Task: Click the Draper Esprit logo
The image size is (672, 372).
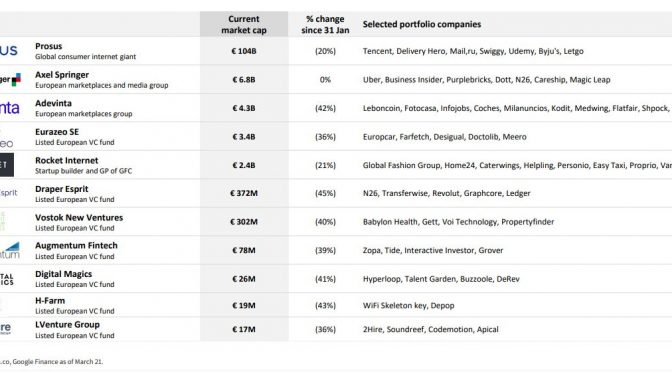Action: pos(9,193)
